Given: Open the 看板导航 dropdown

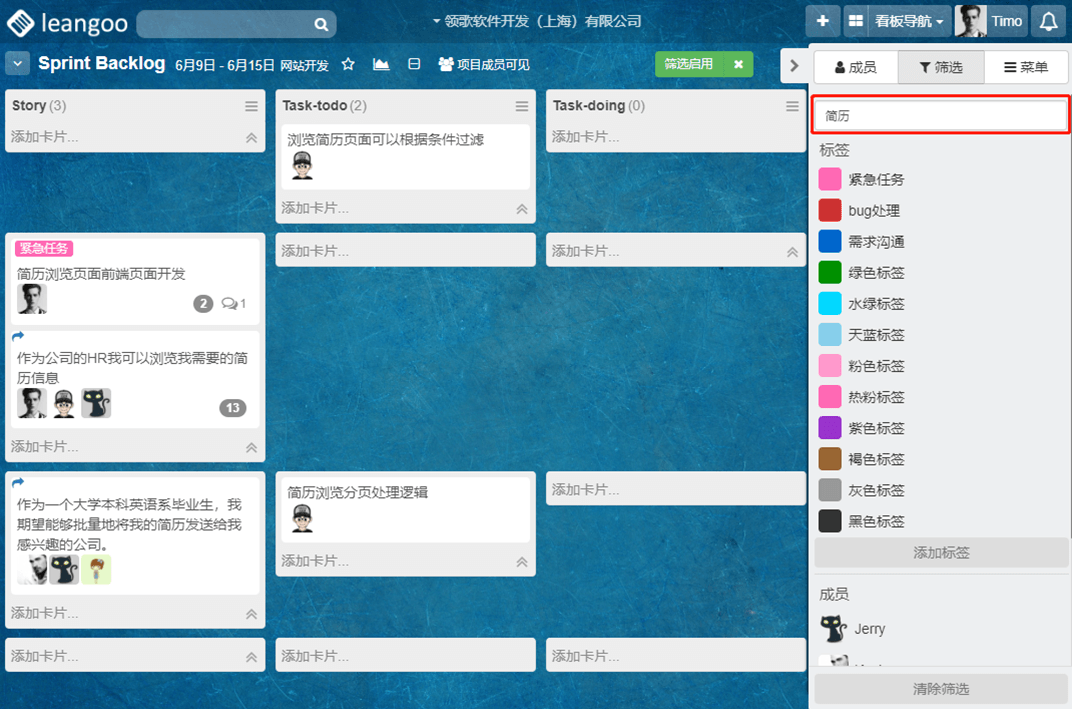Looking at the screenshot, I should [x=895, y=21].
